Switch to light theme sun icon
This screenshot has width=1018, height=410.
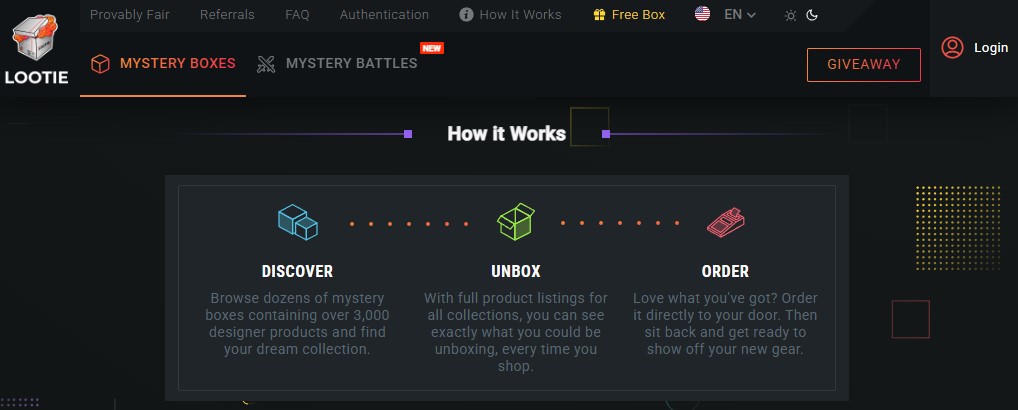click(790, 15)
